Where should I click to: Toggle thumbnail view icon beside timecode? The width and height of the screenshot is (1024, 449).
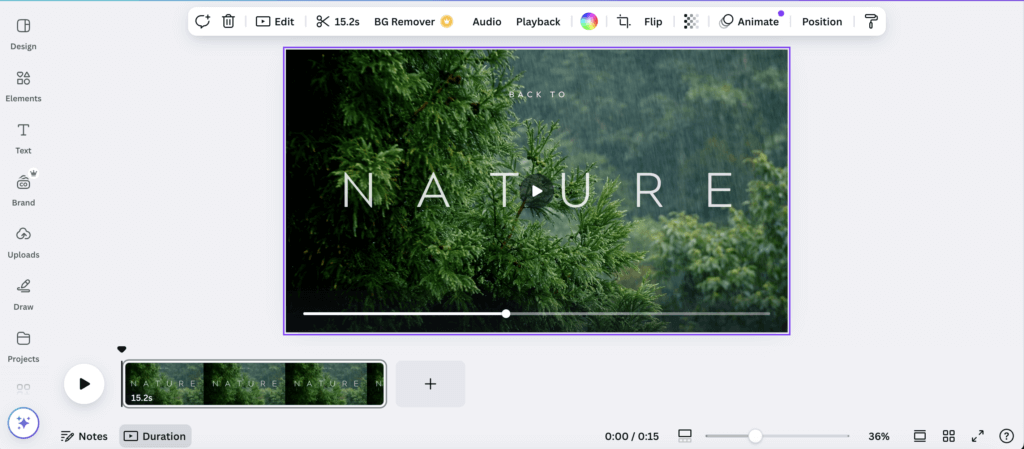[684, 436]
